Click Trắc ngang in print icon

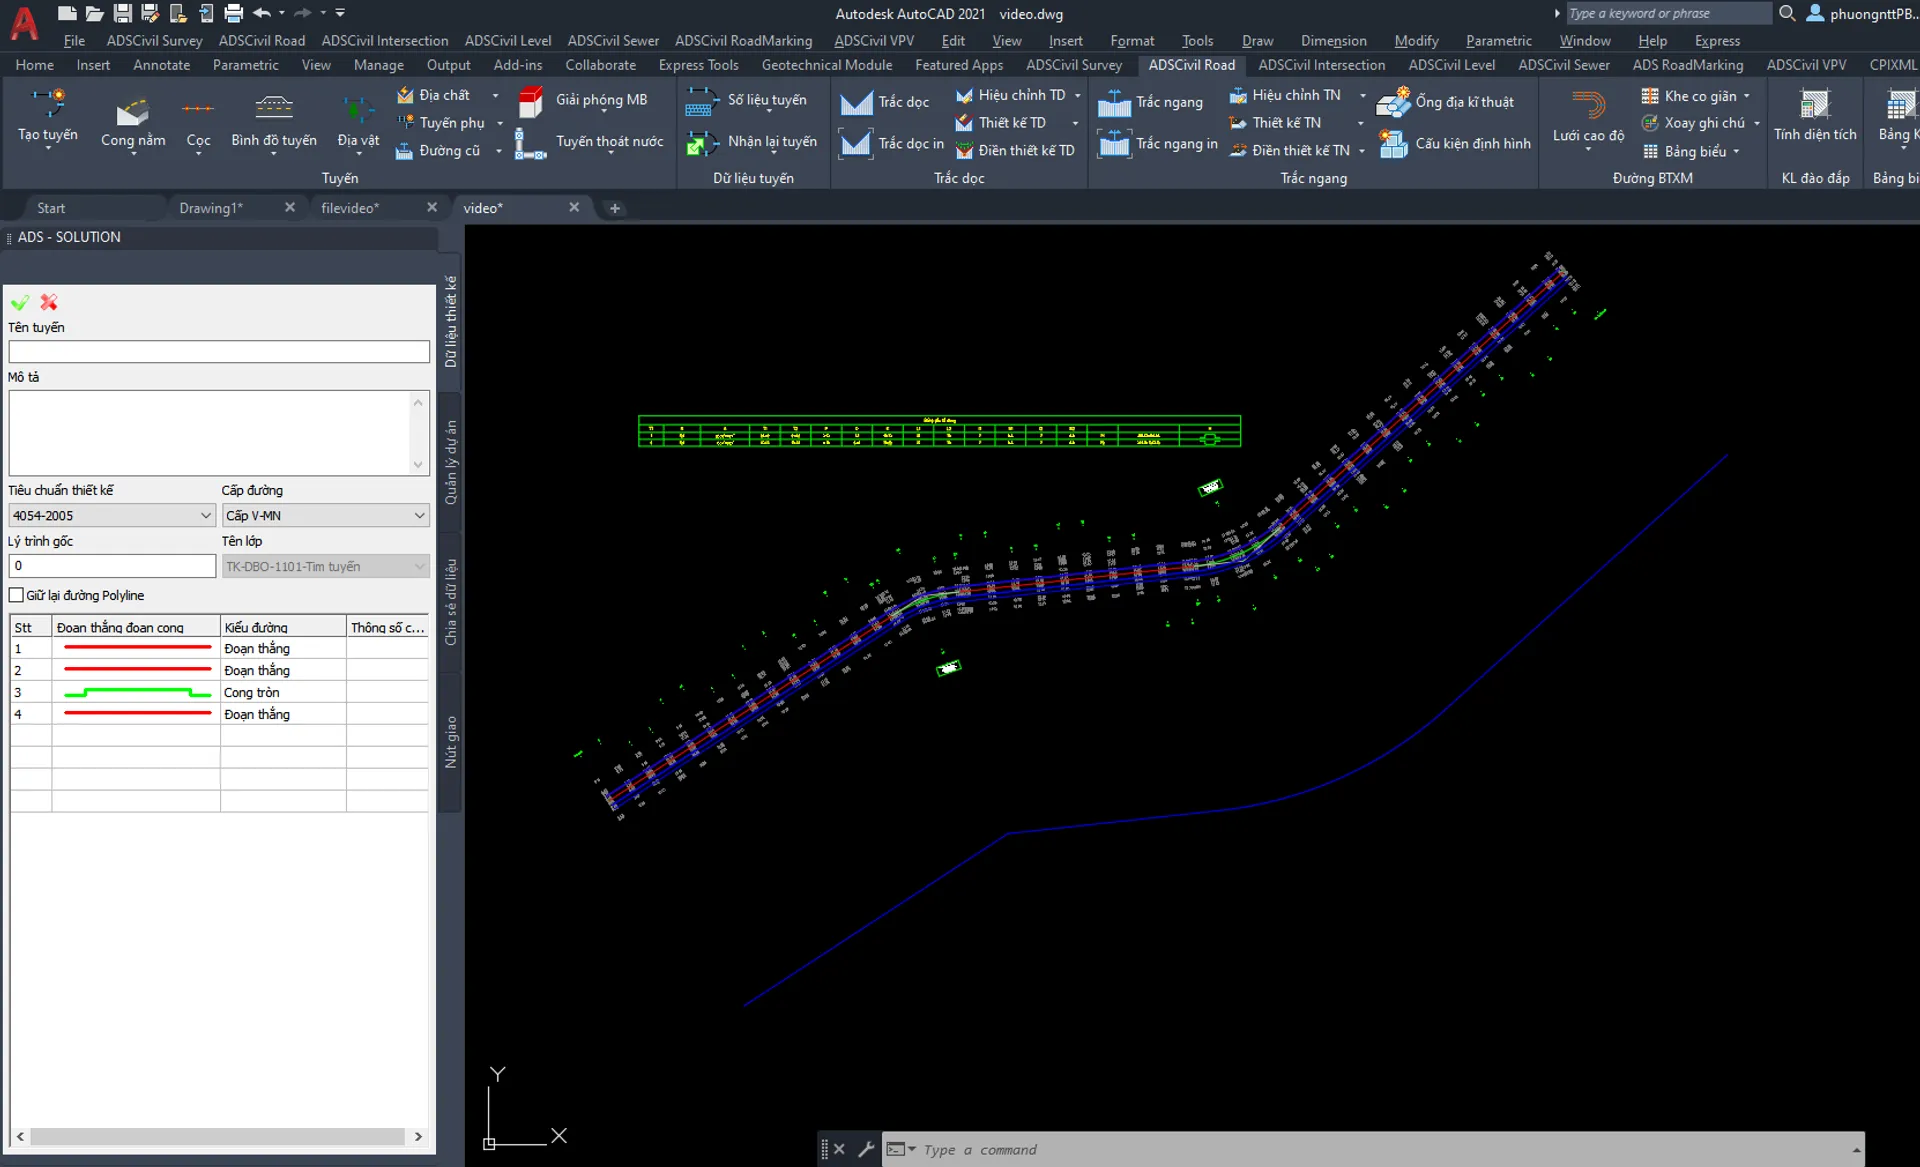[x=1114, y=143]
